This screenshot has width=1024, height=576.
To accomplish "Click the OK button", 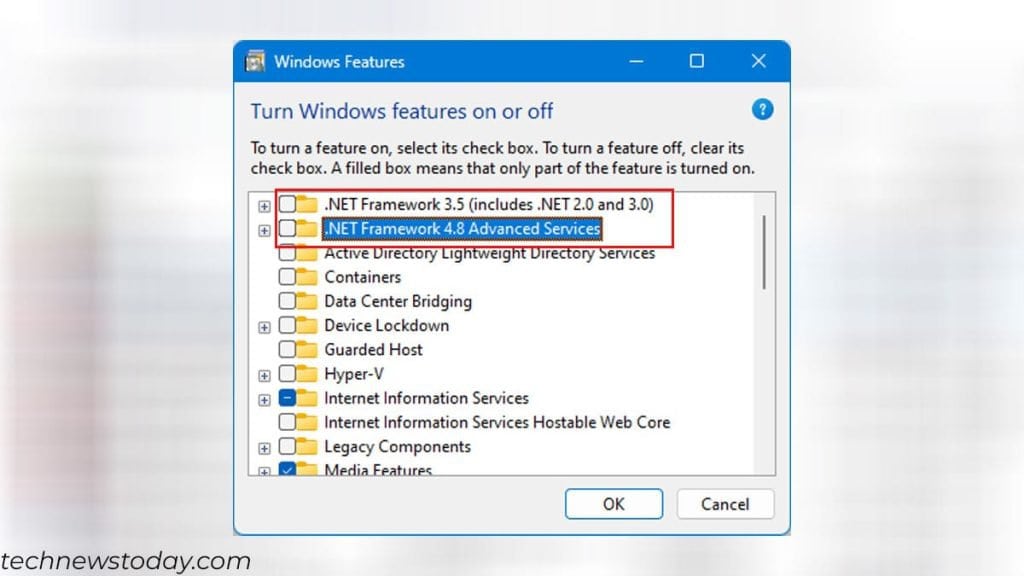I will pos(613,504).
